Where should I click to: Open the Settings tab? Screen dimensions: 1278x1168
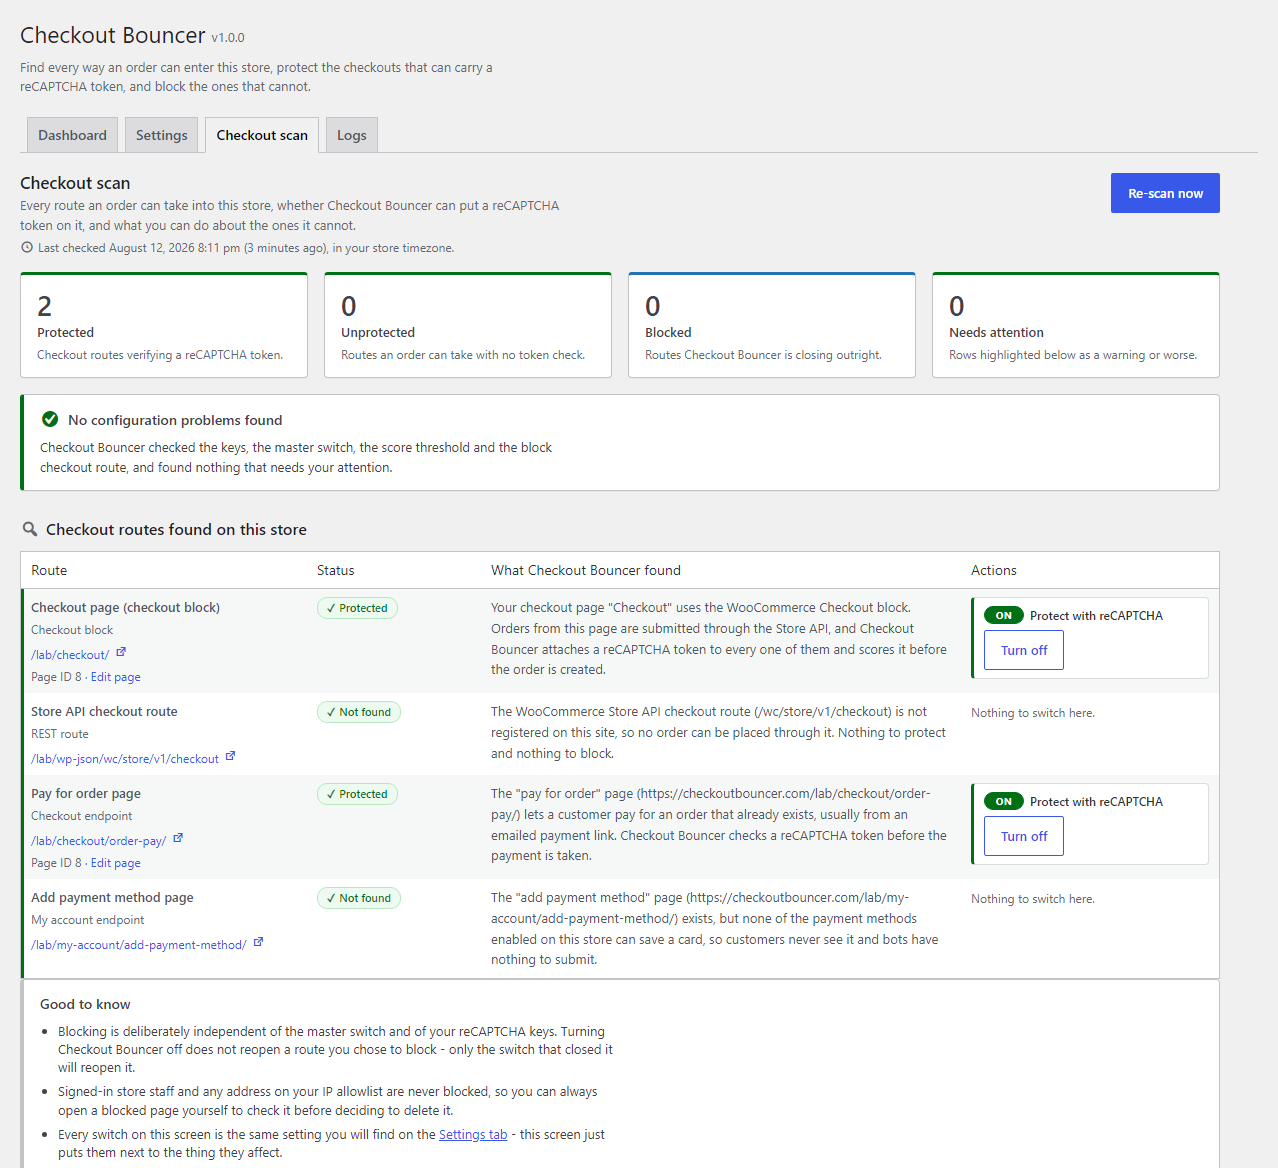click(161, 135)
